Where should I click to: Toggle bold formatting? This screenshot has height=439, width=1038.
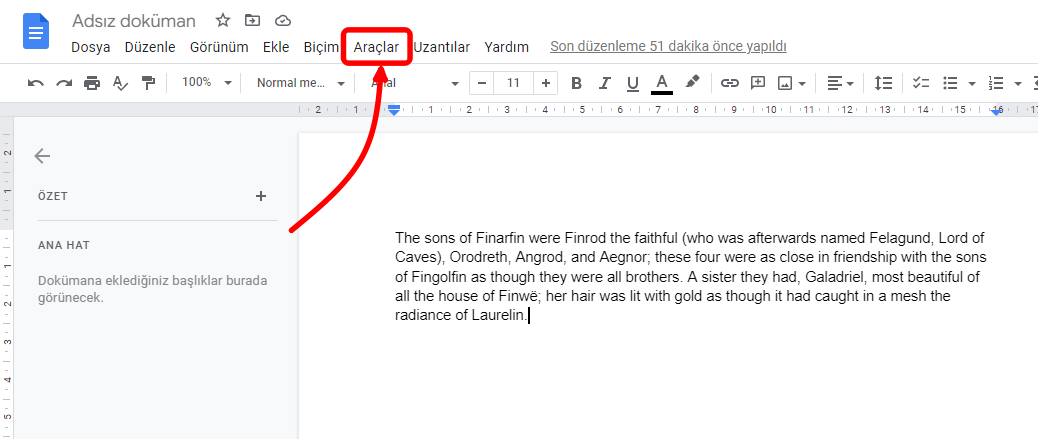click(575, 83)
